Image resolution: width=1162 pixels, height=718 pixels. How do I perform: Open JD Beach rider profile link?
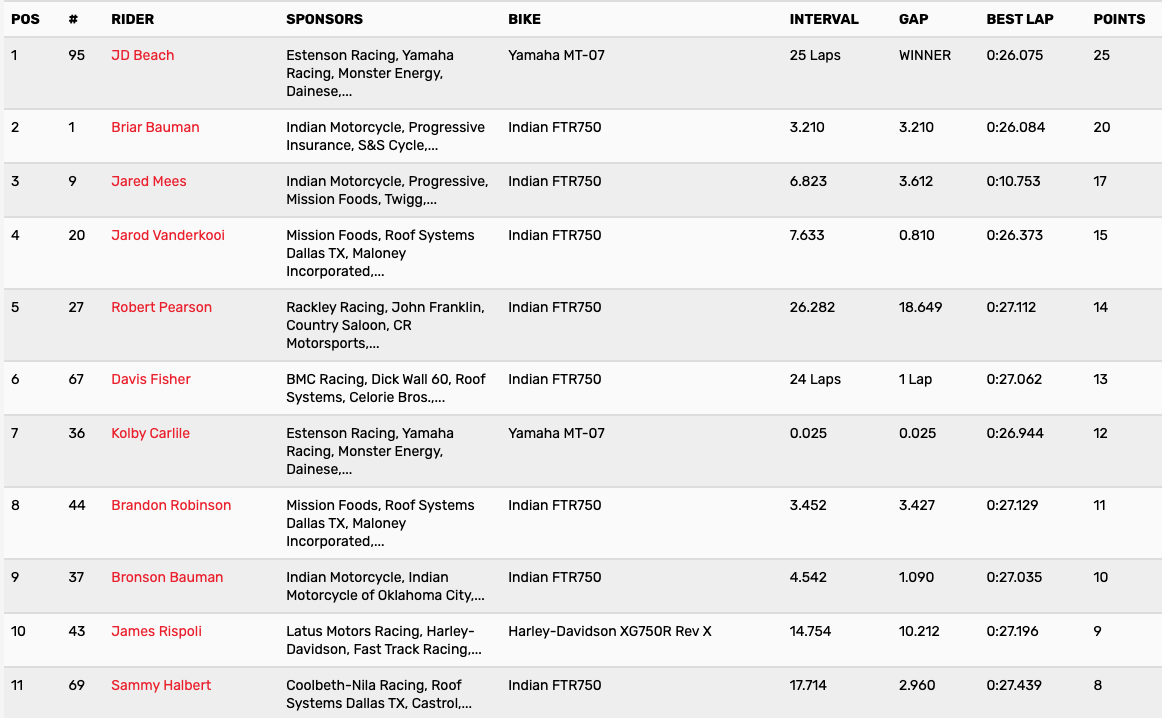pos(142,55)
